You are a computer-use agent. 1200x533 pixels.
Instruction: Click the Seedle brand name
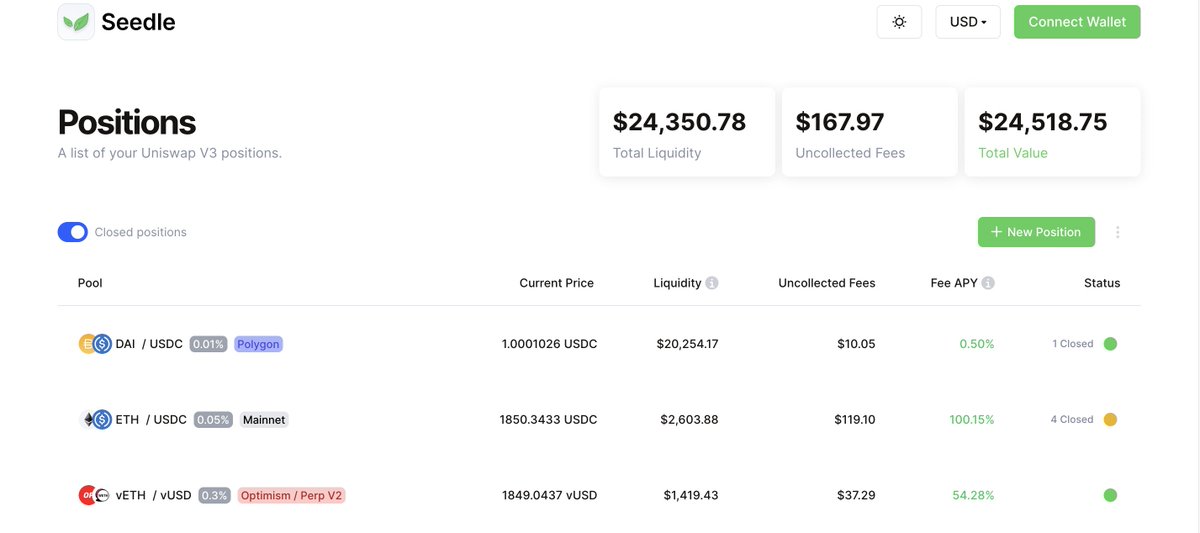pyautogui.click(x=138, y=22)
